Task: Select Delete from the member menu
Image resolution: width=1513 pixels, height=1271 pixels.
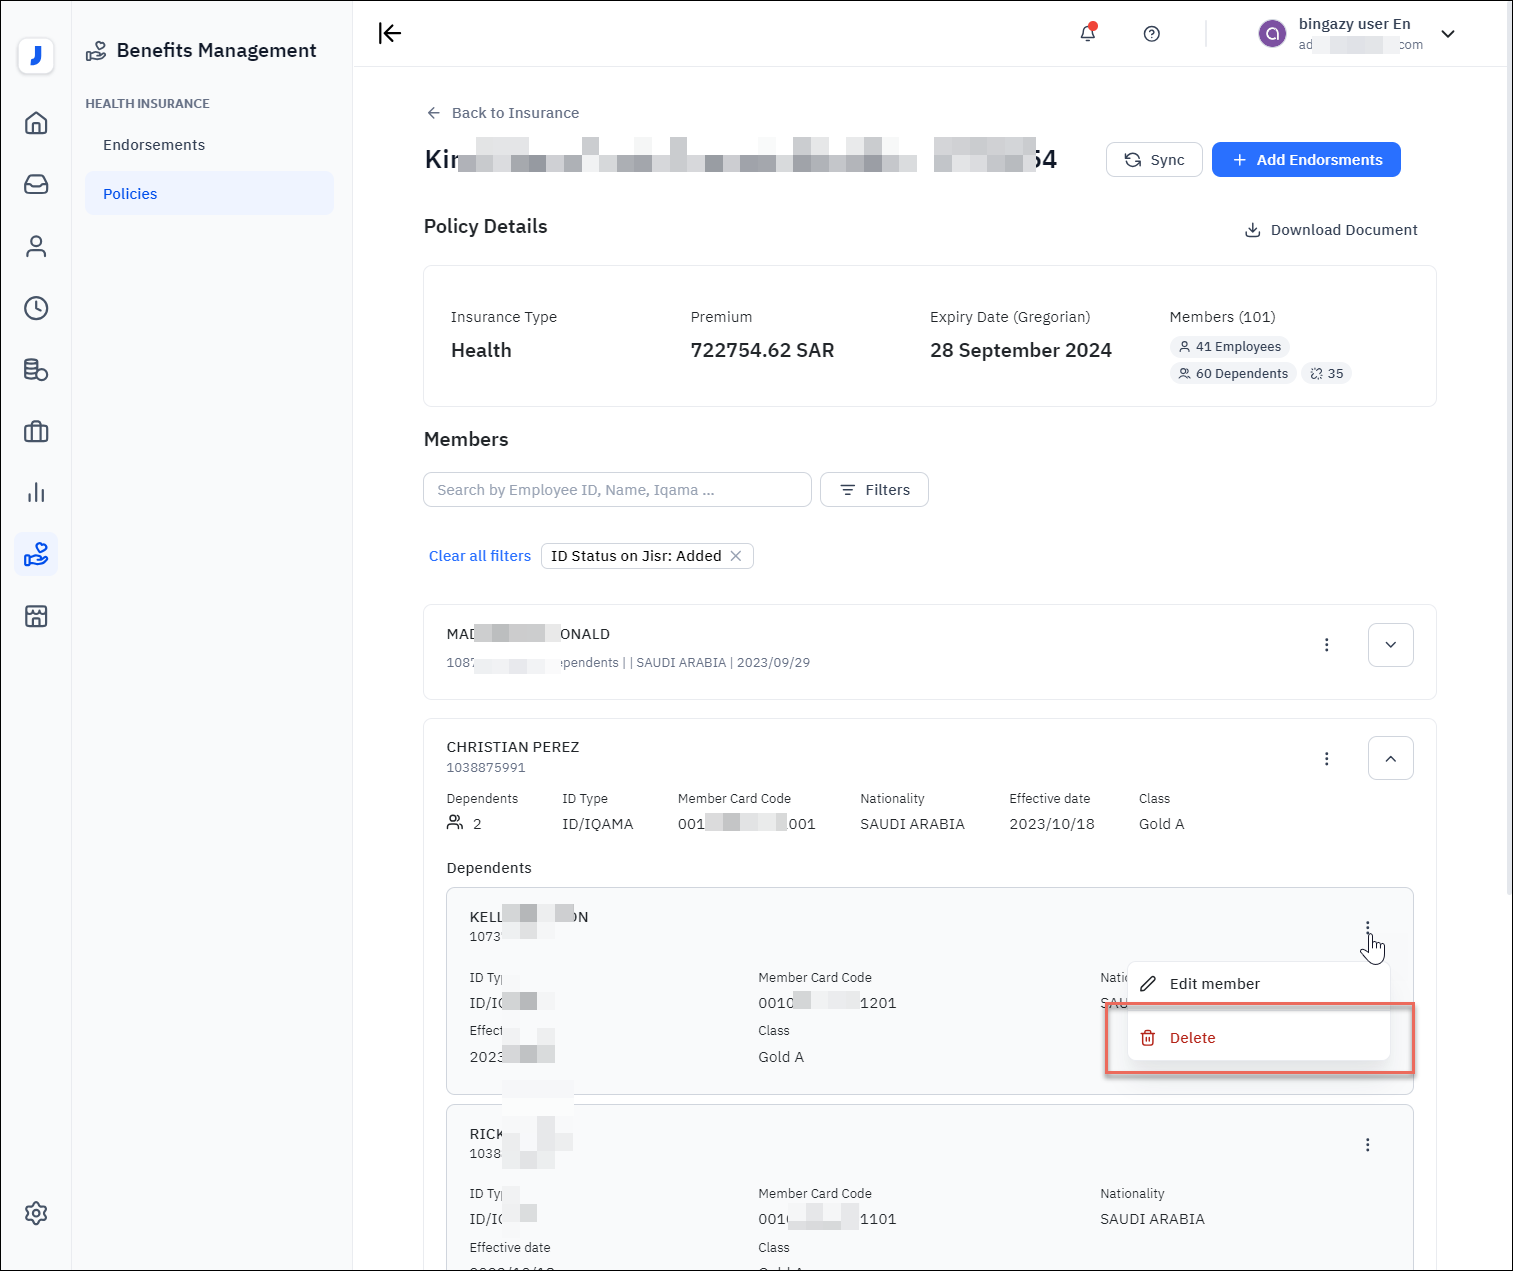Action: tap(1192, 1038)
